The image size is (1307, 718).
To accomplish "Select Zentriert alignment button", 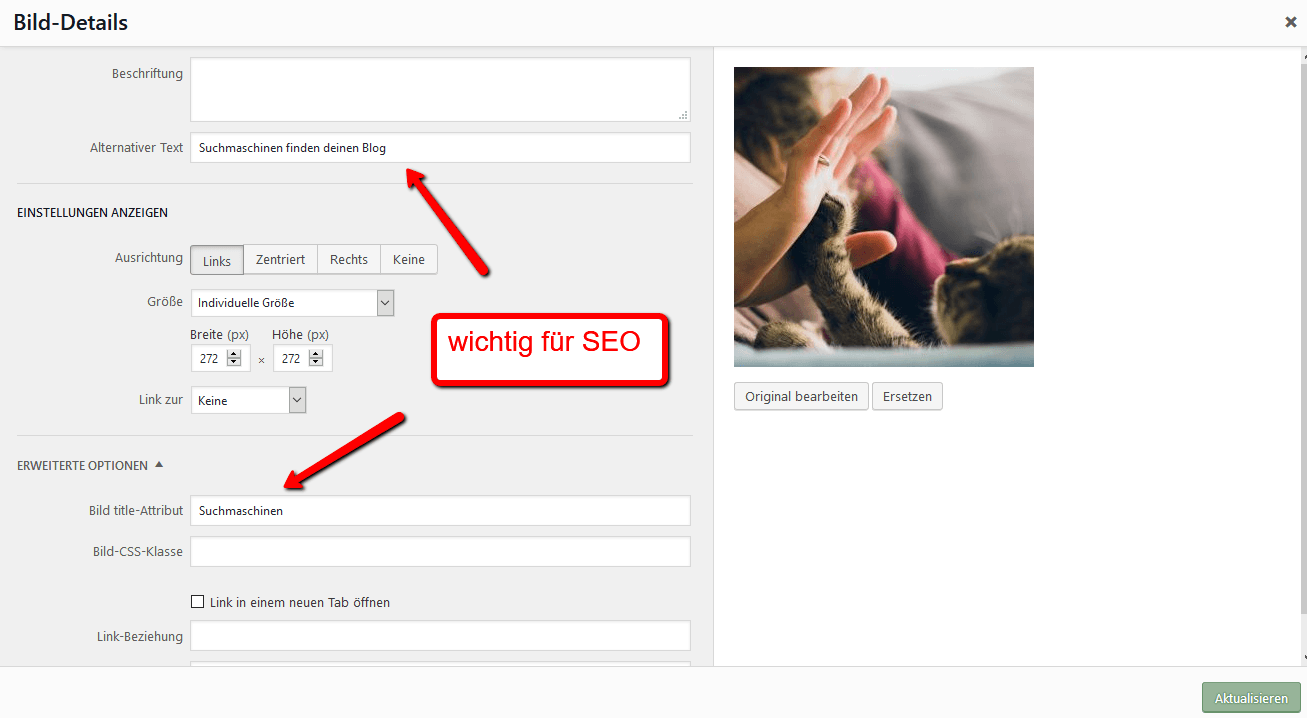I will pos(280,259).
